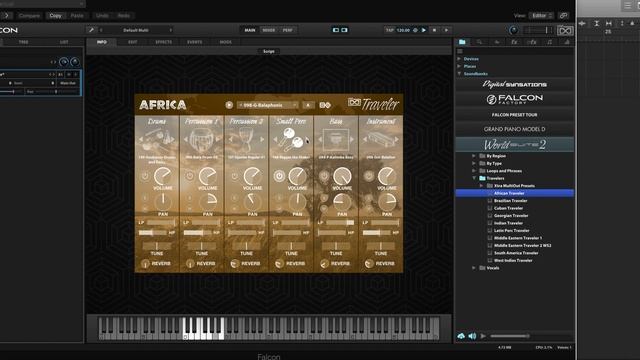Expand the Vocals folder
Screen dimensions: 640x360
point(474,268)
